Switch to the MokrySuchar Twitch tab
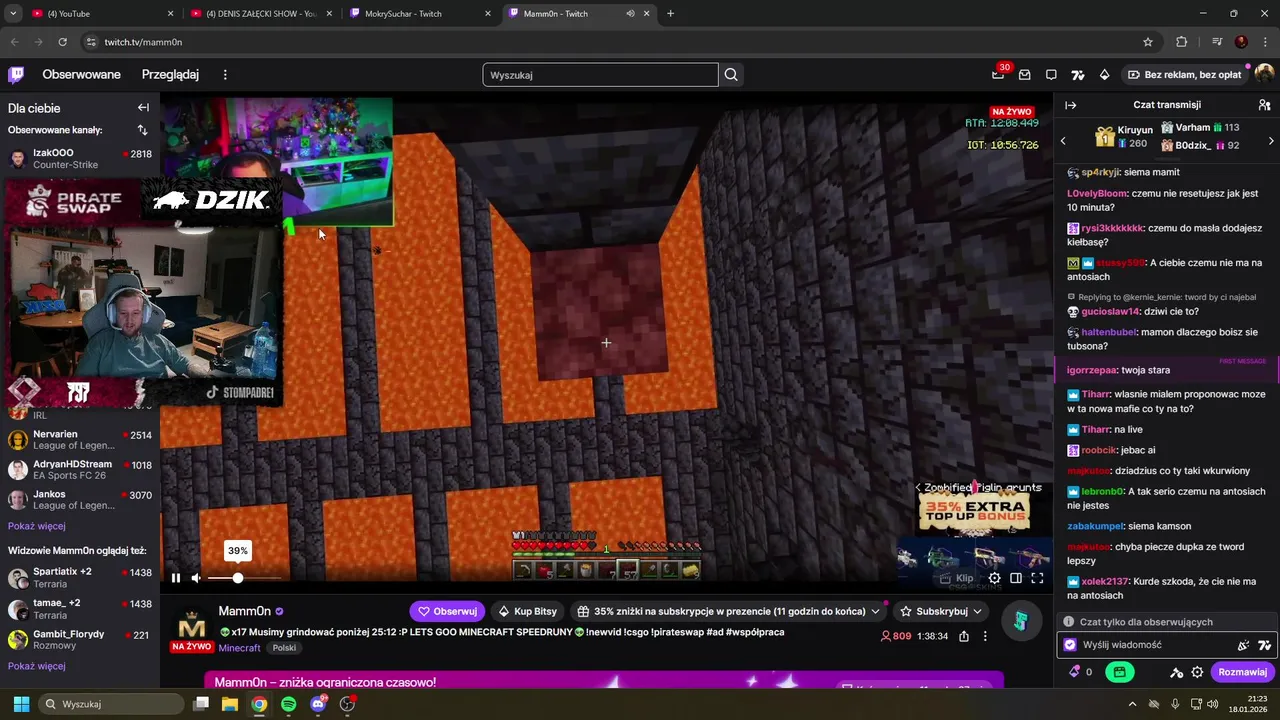This screenshot has height=720, width=1280. [x=421, y=14]
